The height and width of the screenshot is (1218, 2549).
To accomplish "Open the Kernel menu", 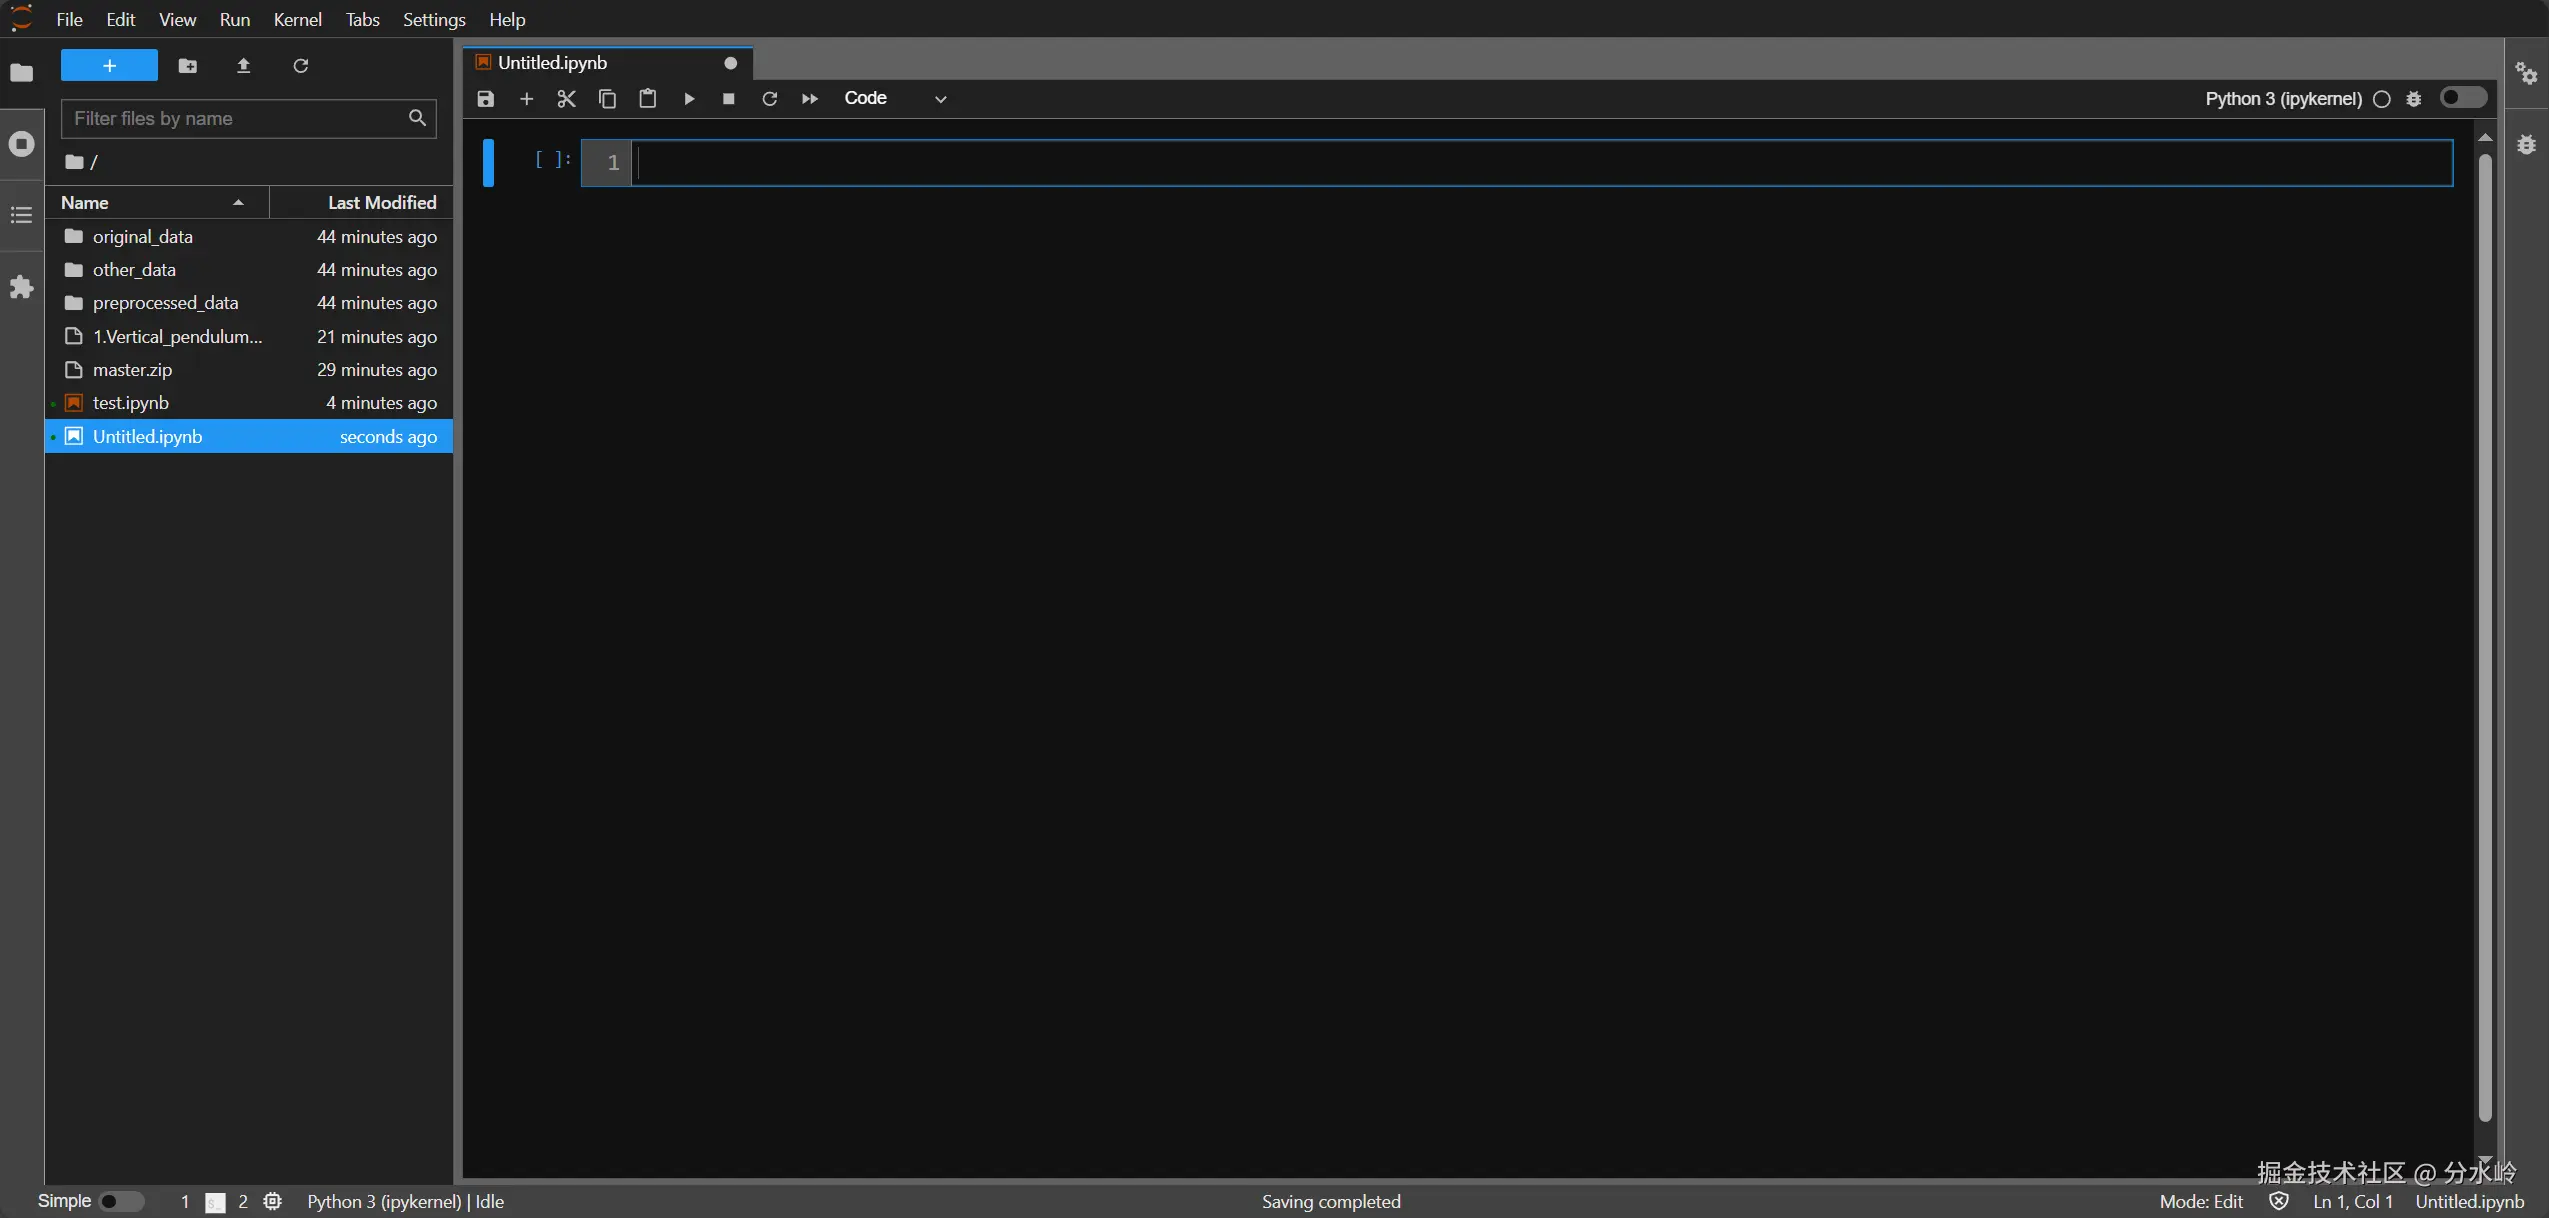I will (x=297, y=19).
